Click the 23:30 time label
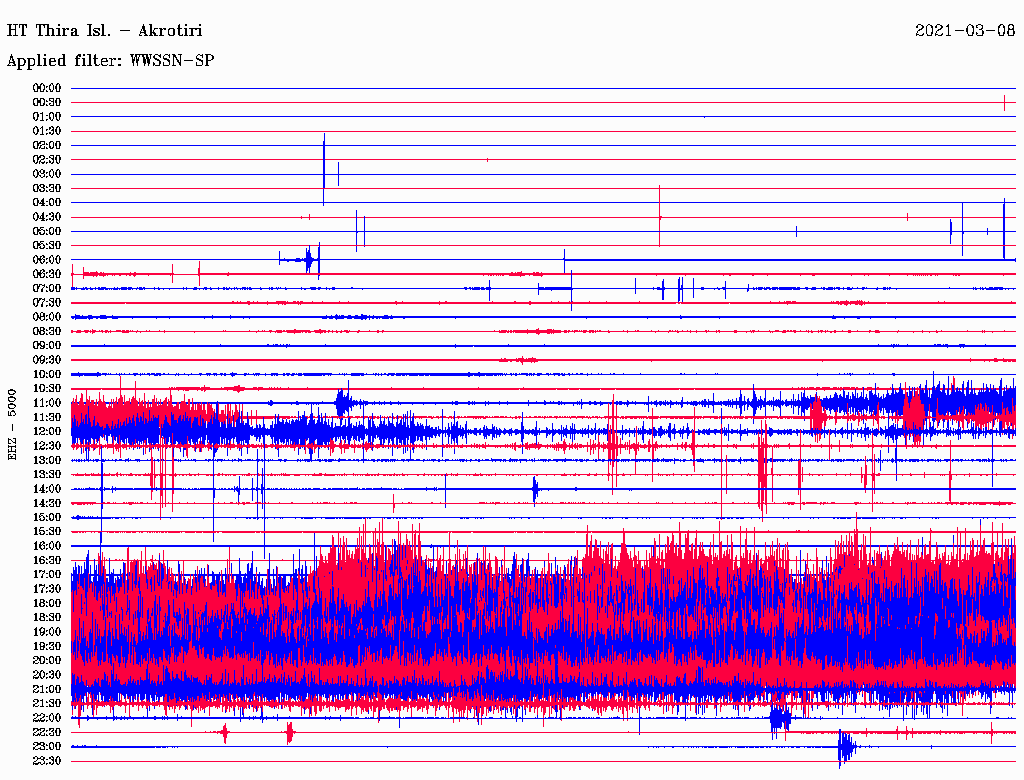The height and width of the screenshot is (780, 1024). [x=47, y=761]
